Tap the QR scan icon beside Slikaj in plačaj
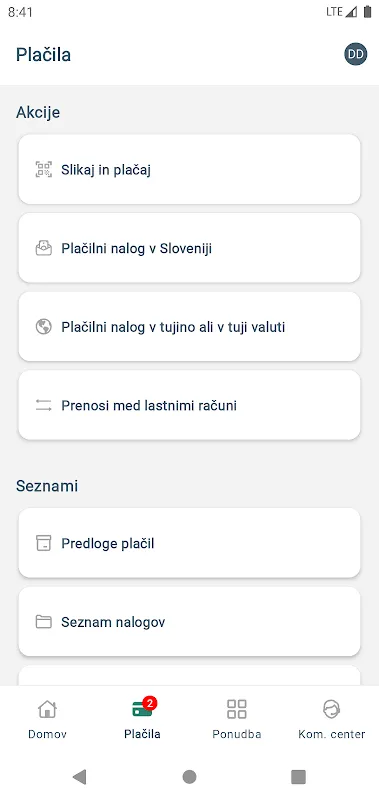The height and width of the screenshot is (800, 379). 43,169
